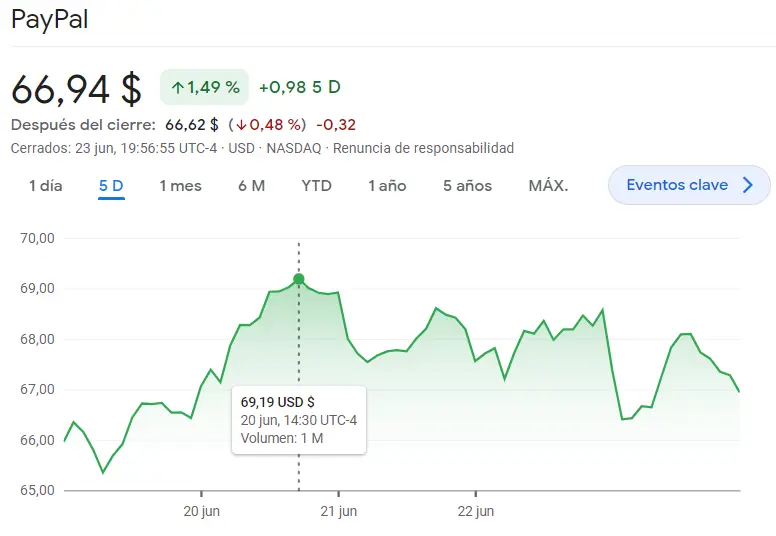This screenshot has width=776, height=536.
Task: Click the NASDAQ exchange text
Action: 294,148
